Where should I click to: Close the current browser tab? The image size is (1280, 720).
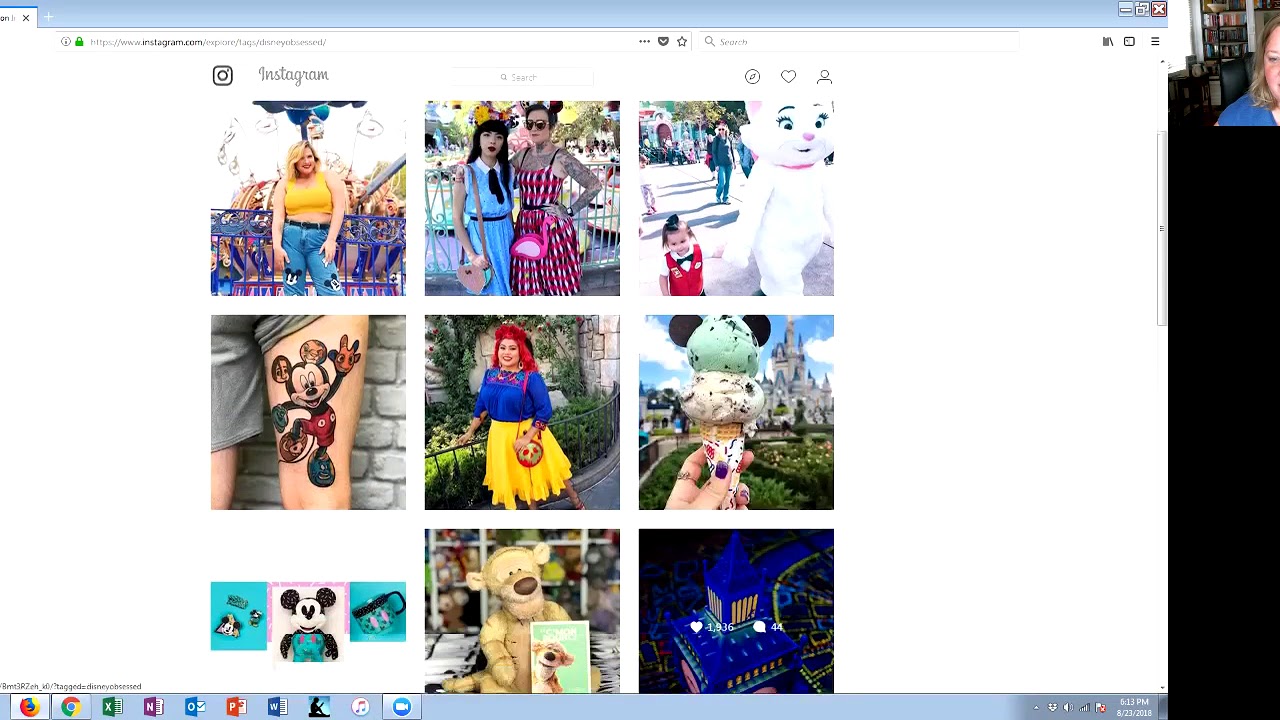click(x=26, y=17)
